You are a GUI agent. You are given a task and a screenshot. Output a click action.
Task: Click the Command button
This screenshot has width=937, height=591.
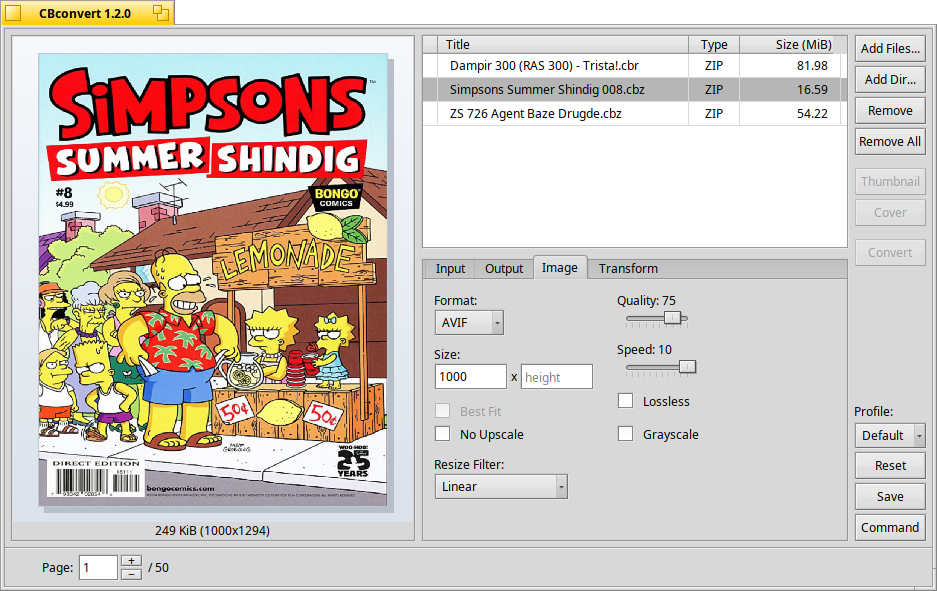coord(890,528)
